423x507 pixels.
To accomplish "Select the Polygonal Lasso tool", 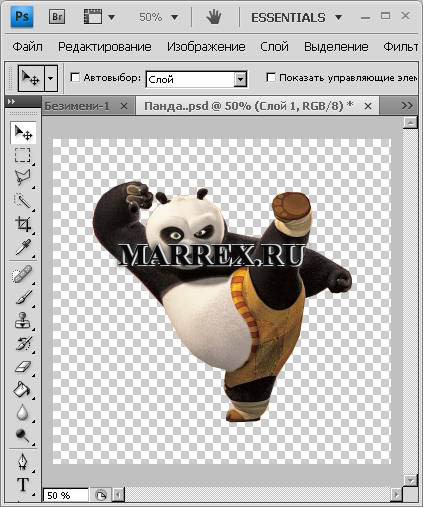I will (23, 177).
